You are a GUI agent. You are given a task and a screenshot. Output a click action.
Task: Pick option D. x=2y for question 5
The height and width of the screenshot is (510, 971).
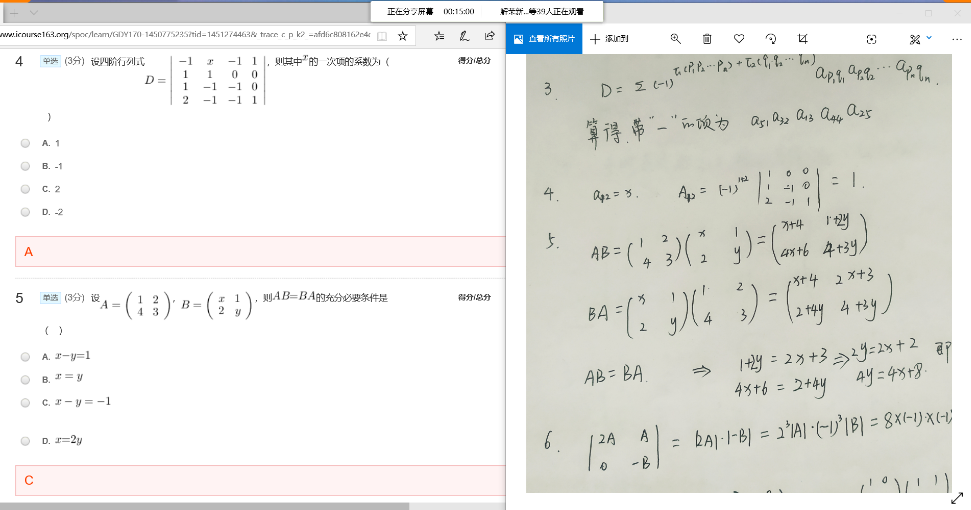26,440
